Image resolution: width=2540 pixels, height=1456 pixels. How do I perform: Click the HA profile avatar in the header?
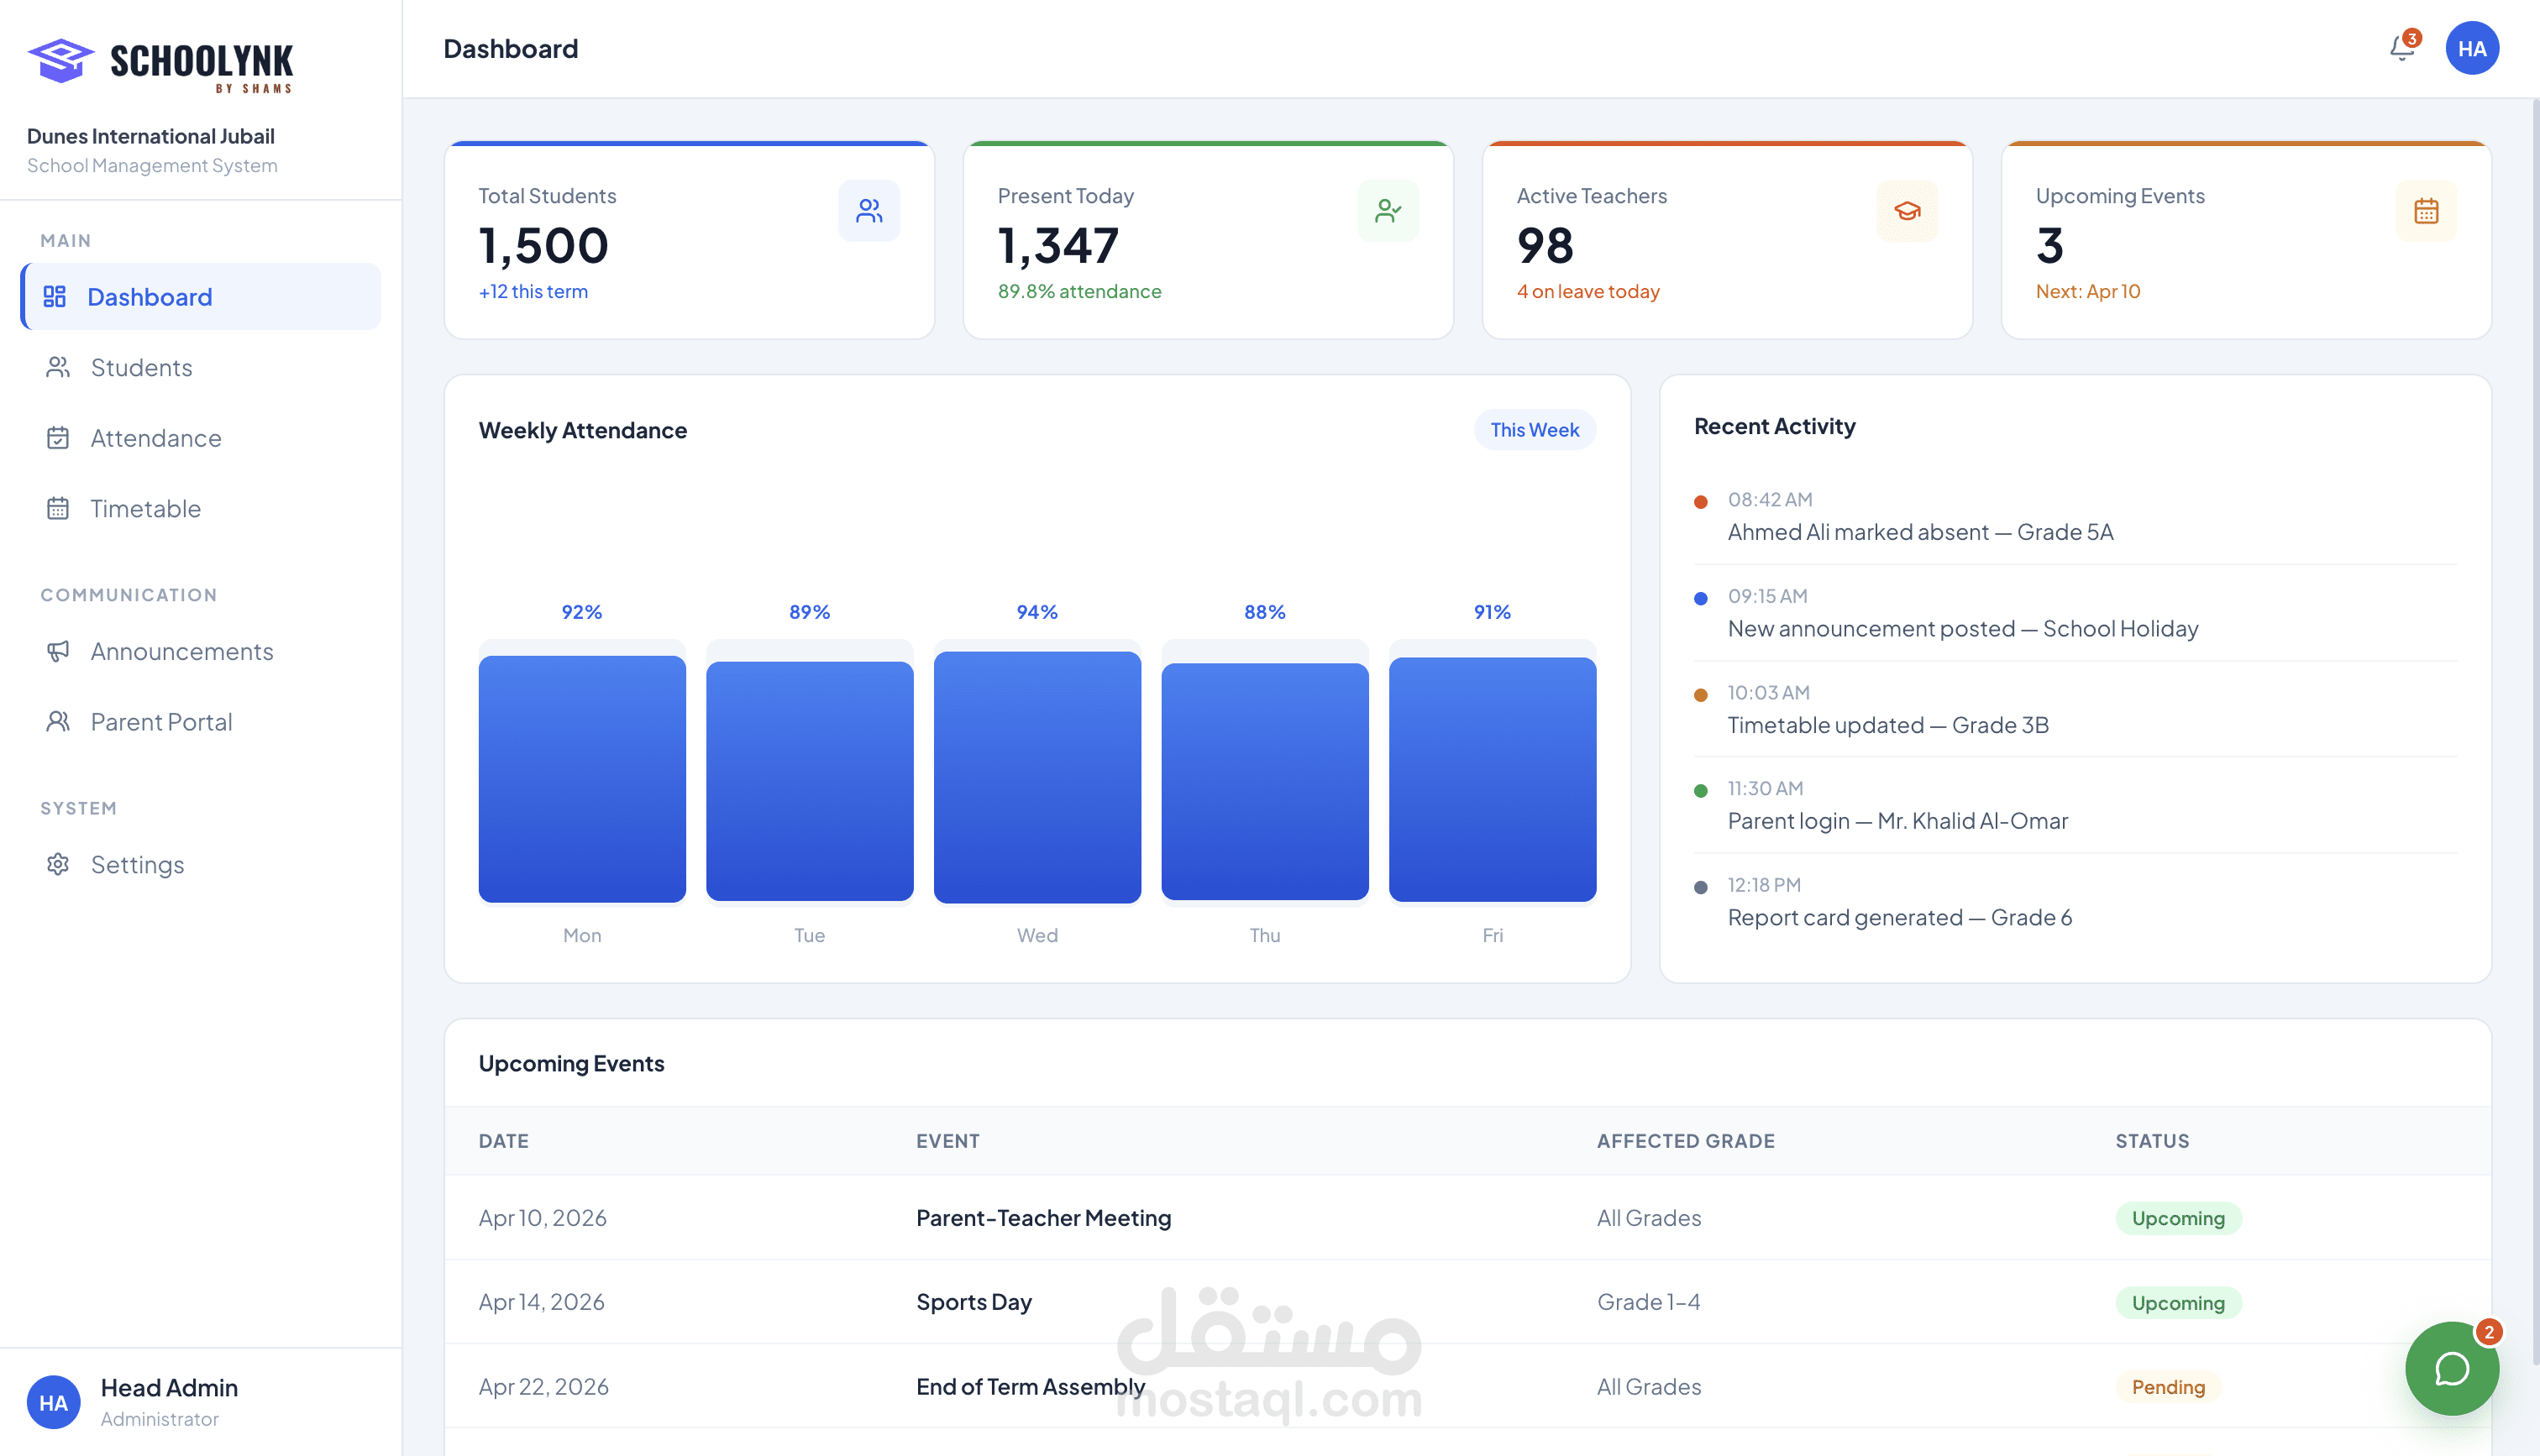(x=2472, y=47)
